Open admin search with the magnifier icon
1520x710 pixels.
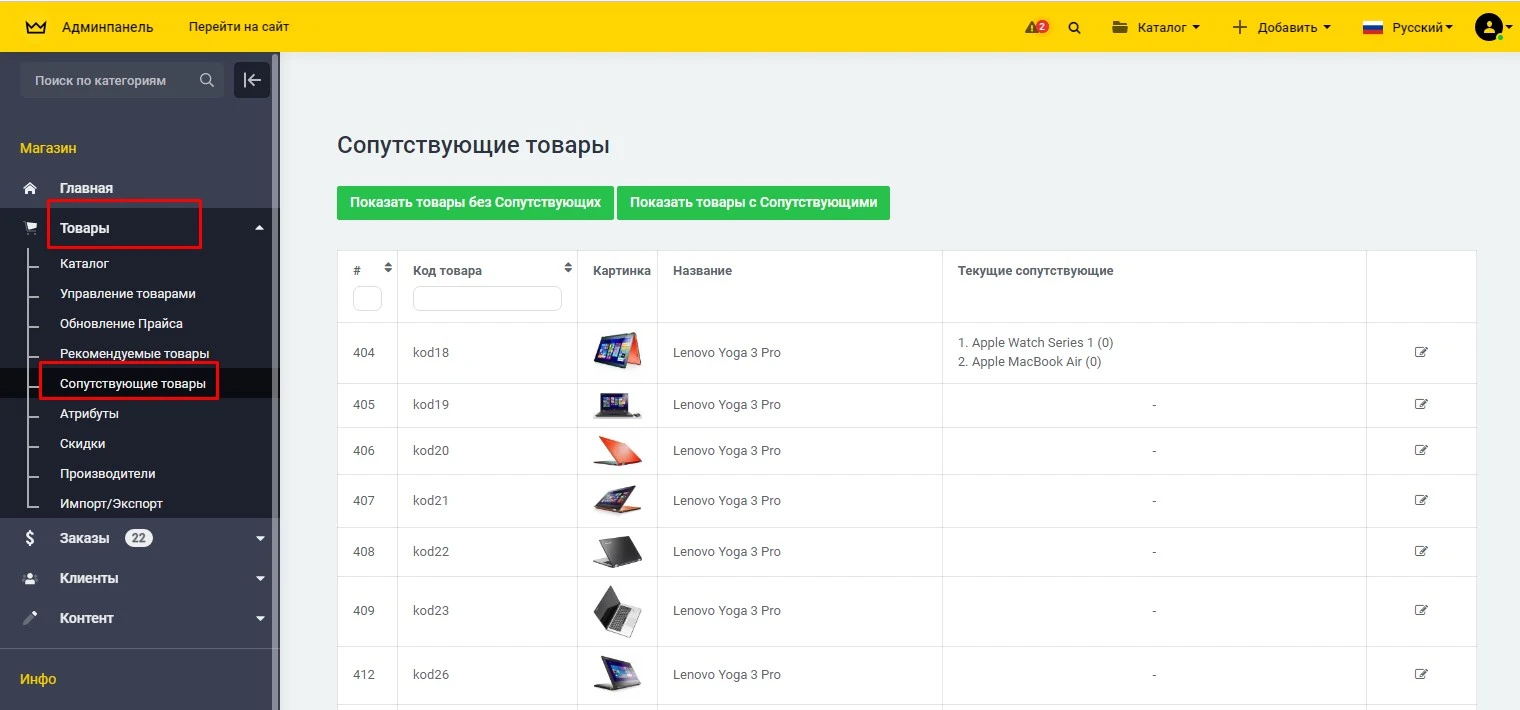[1074, 27]
